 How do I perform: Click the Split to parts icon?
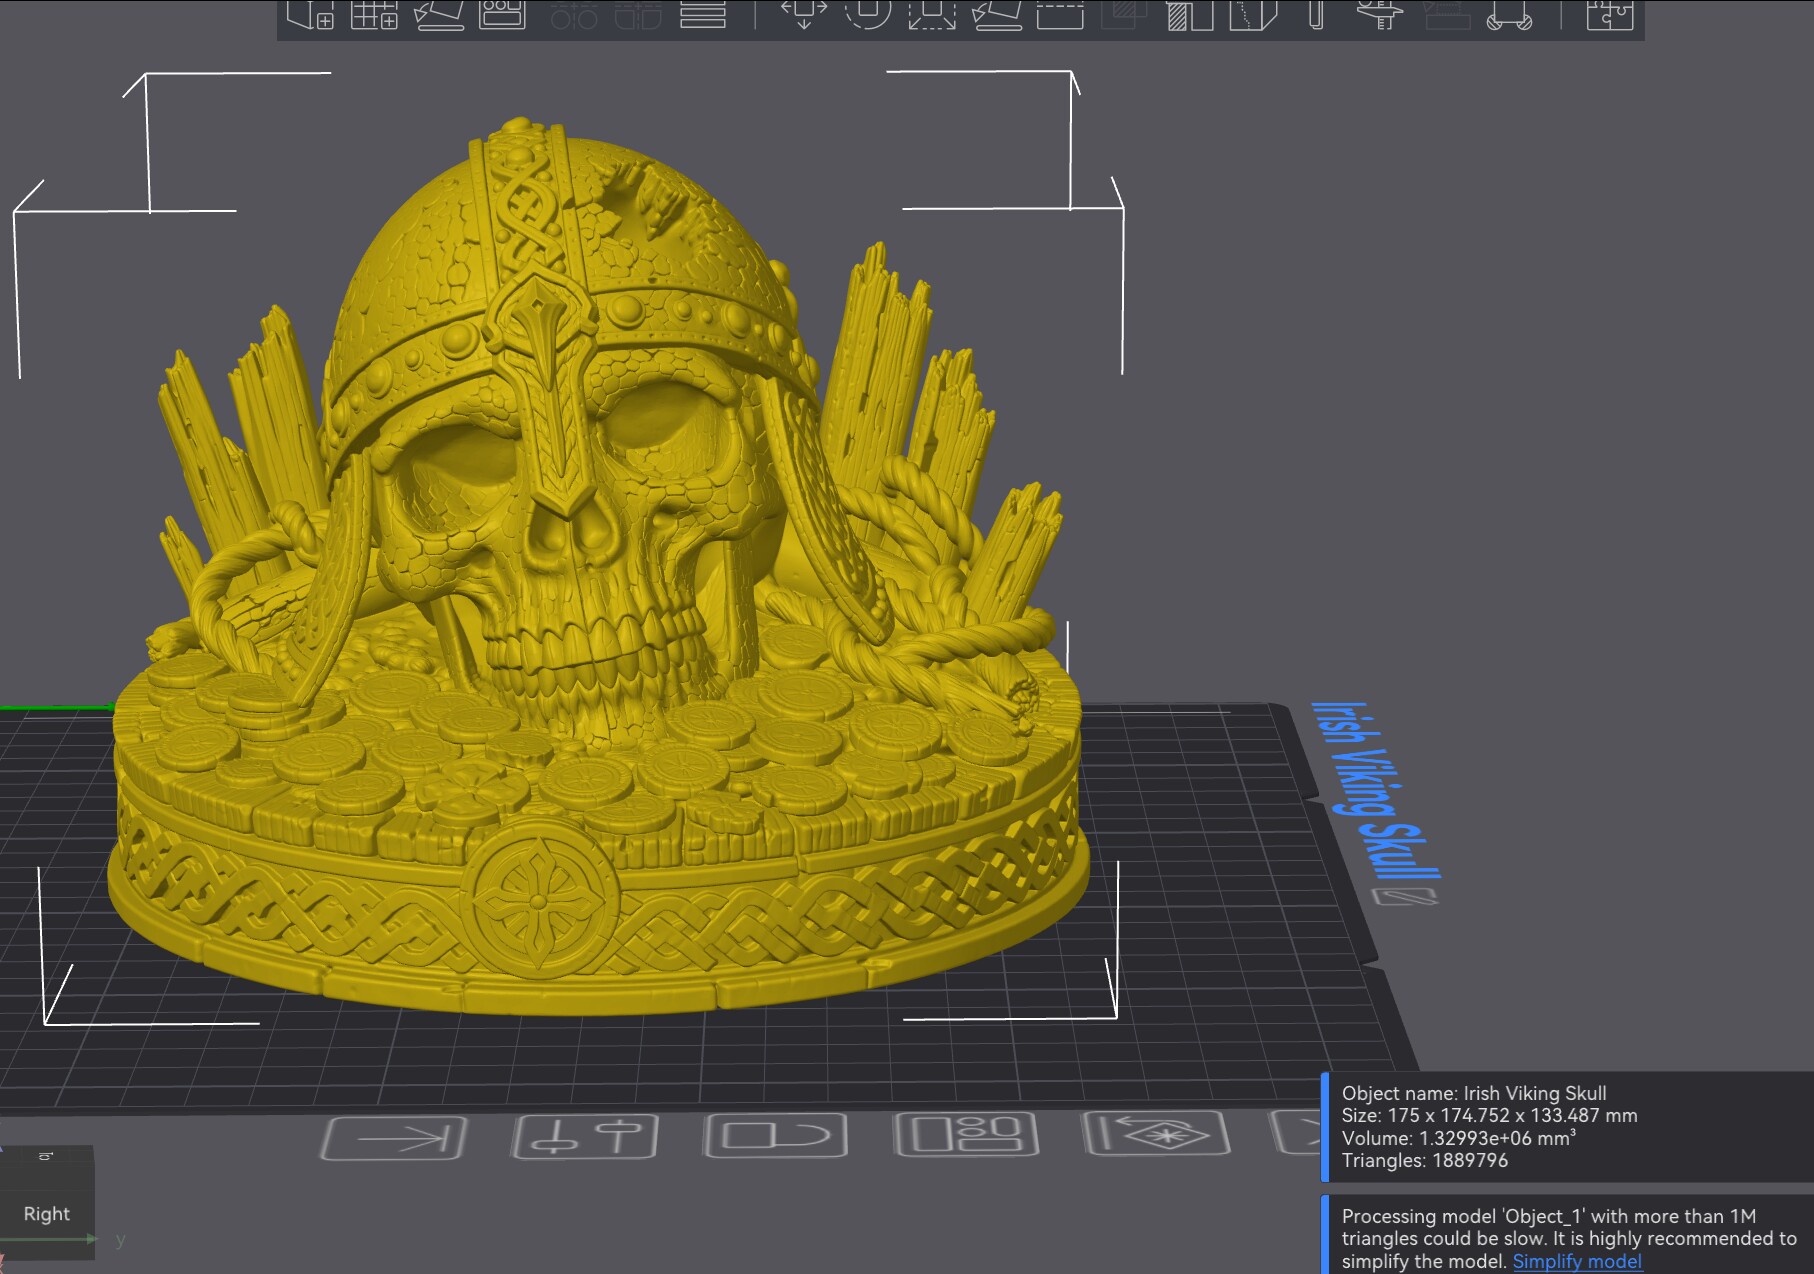click(x=638, y=14)
